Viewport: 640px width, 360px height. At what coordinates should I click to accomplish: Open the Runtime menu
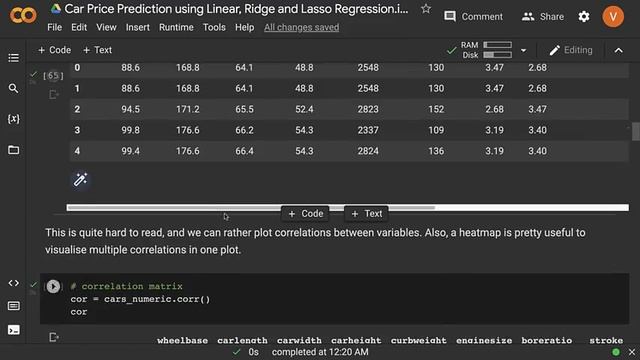coord(176,27)
